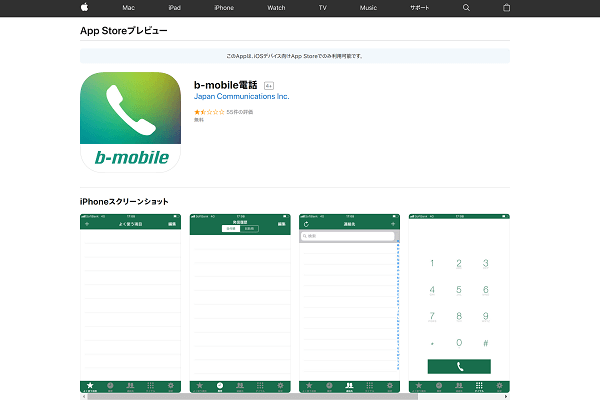Tap digit 0 on the dial pad screenshot

point(459,343)
